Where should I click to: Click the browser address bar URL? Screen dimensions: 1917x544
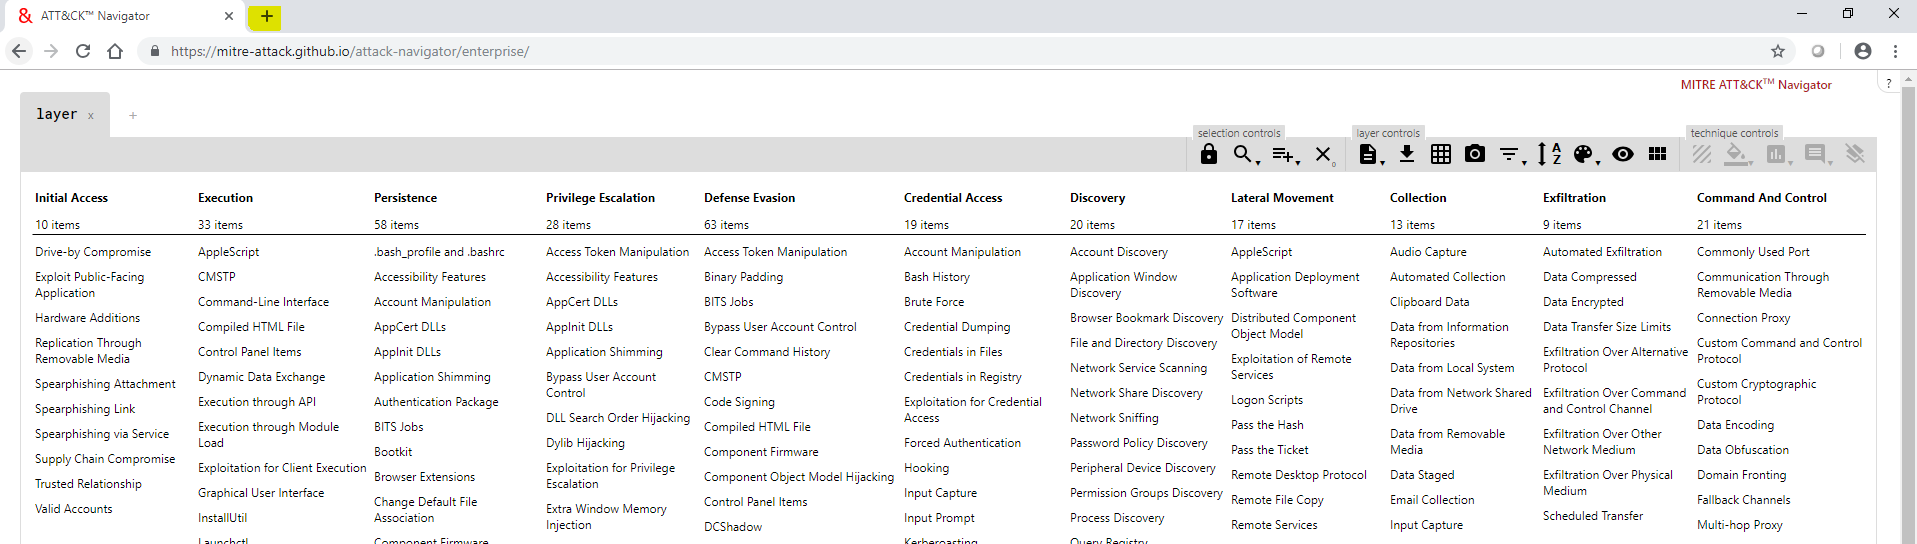[x=349, y=51]
